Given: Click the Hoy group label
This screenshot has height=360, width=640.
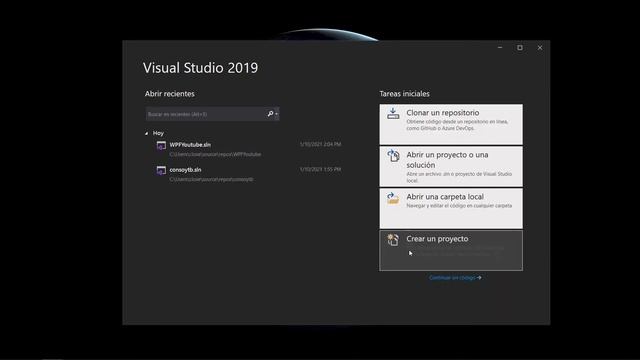Looking at the screenshot, I should [158, 133].
